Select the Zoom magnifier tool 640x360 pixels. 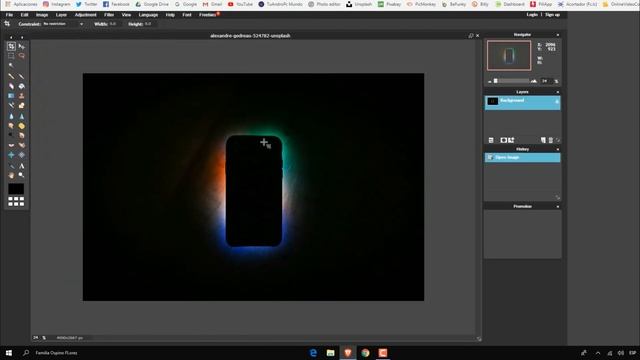tap(22, 175)
